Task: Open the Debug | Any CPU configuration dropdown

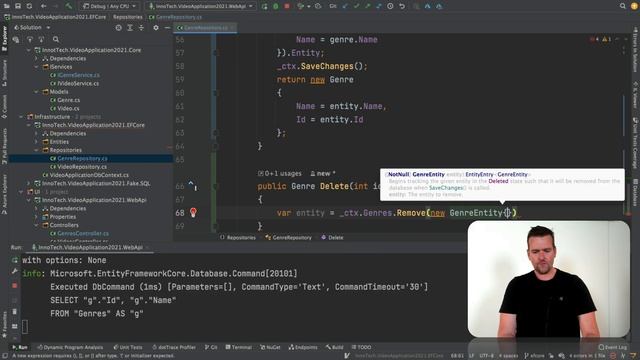Action: click(109, 6)
